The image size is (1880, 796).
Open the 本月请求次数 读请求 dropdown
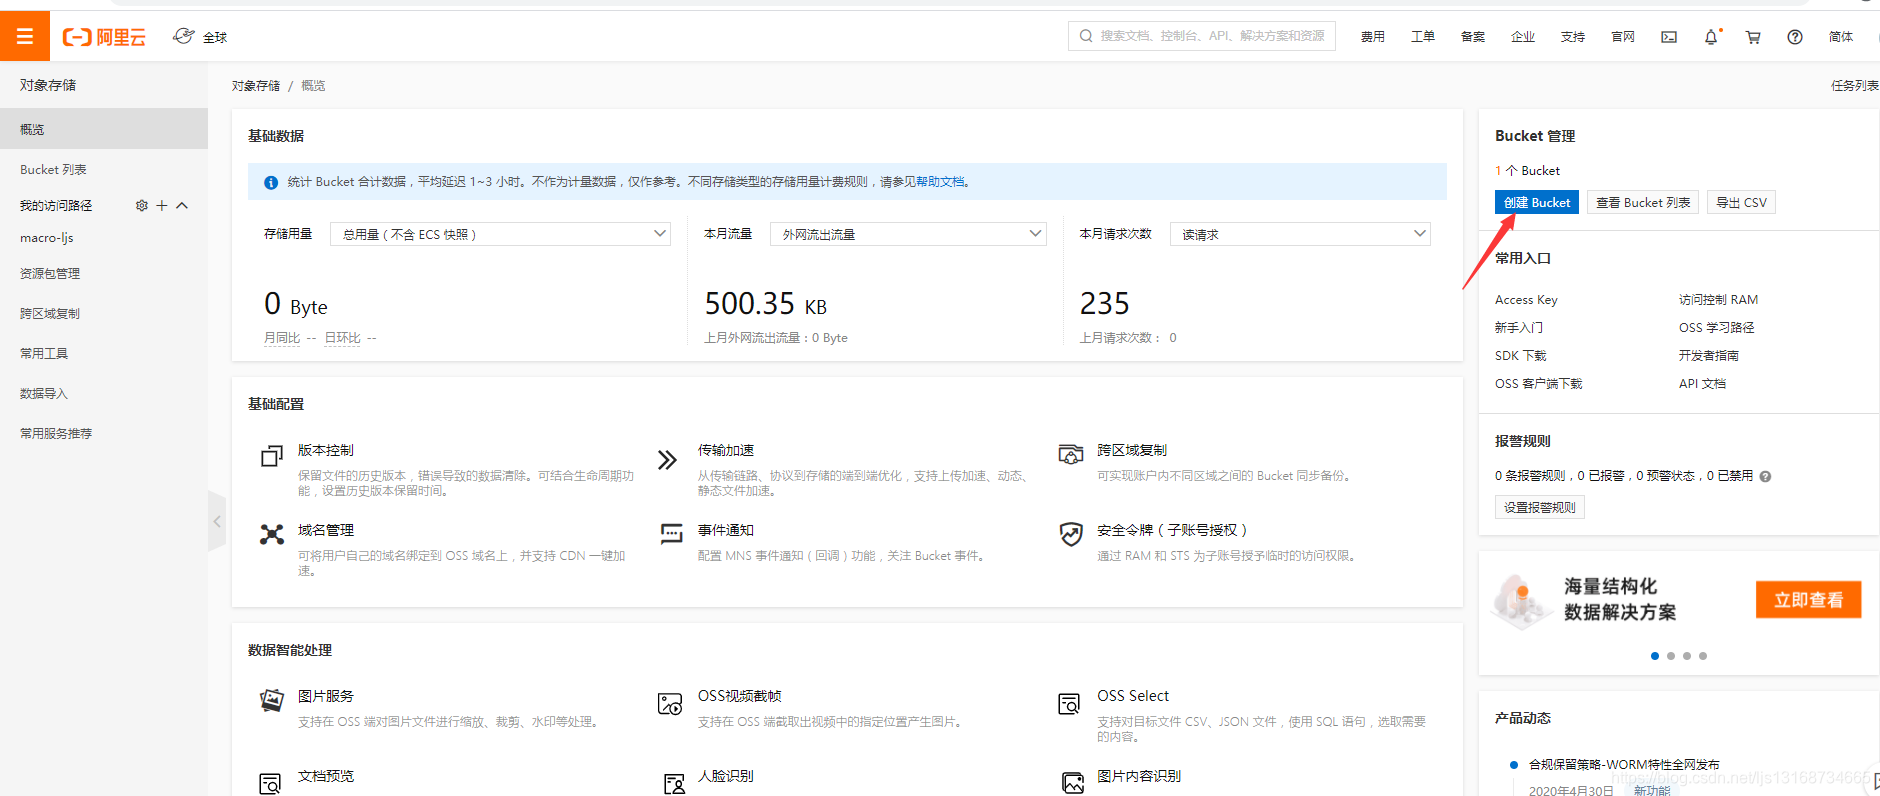point(1300,234)
